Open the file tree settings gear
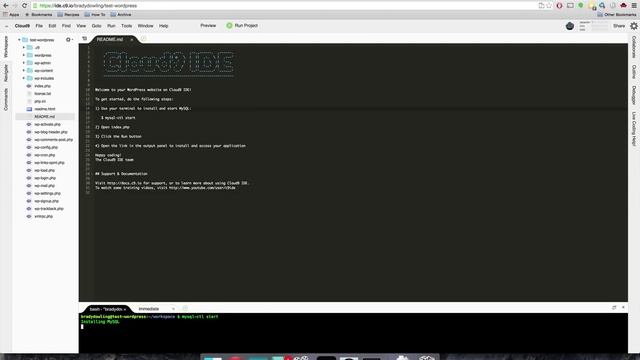The height and width of the screenshot is (360, 640). pyautogui.click(x=68, y=40)
